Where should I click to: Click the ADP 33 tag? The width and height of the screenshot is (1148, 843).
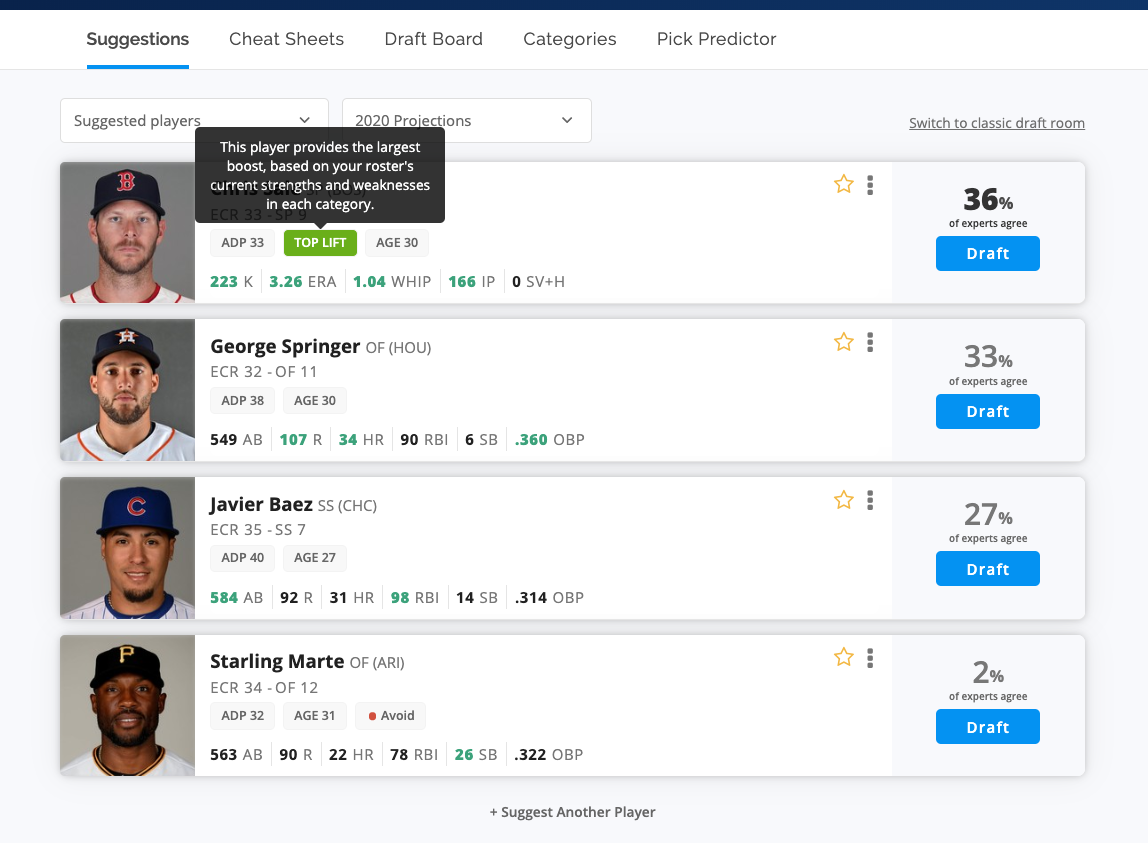(242, 242)
